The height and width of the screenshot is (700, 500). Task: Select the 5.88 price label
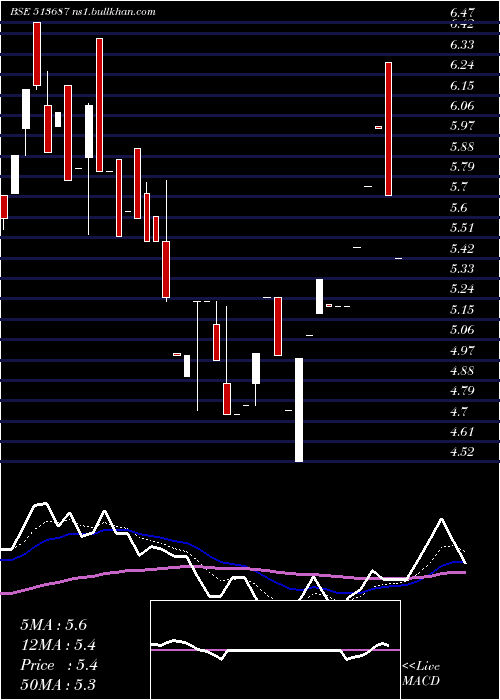(x=462, y=146)
